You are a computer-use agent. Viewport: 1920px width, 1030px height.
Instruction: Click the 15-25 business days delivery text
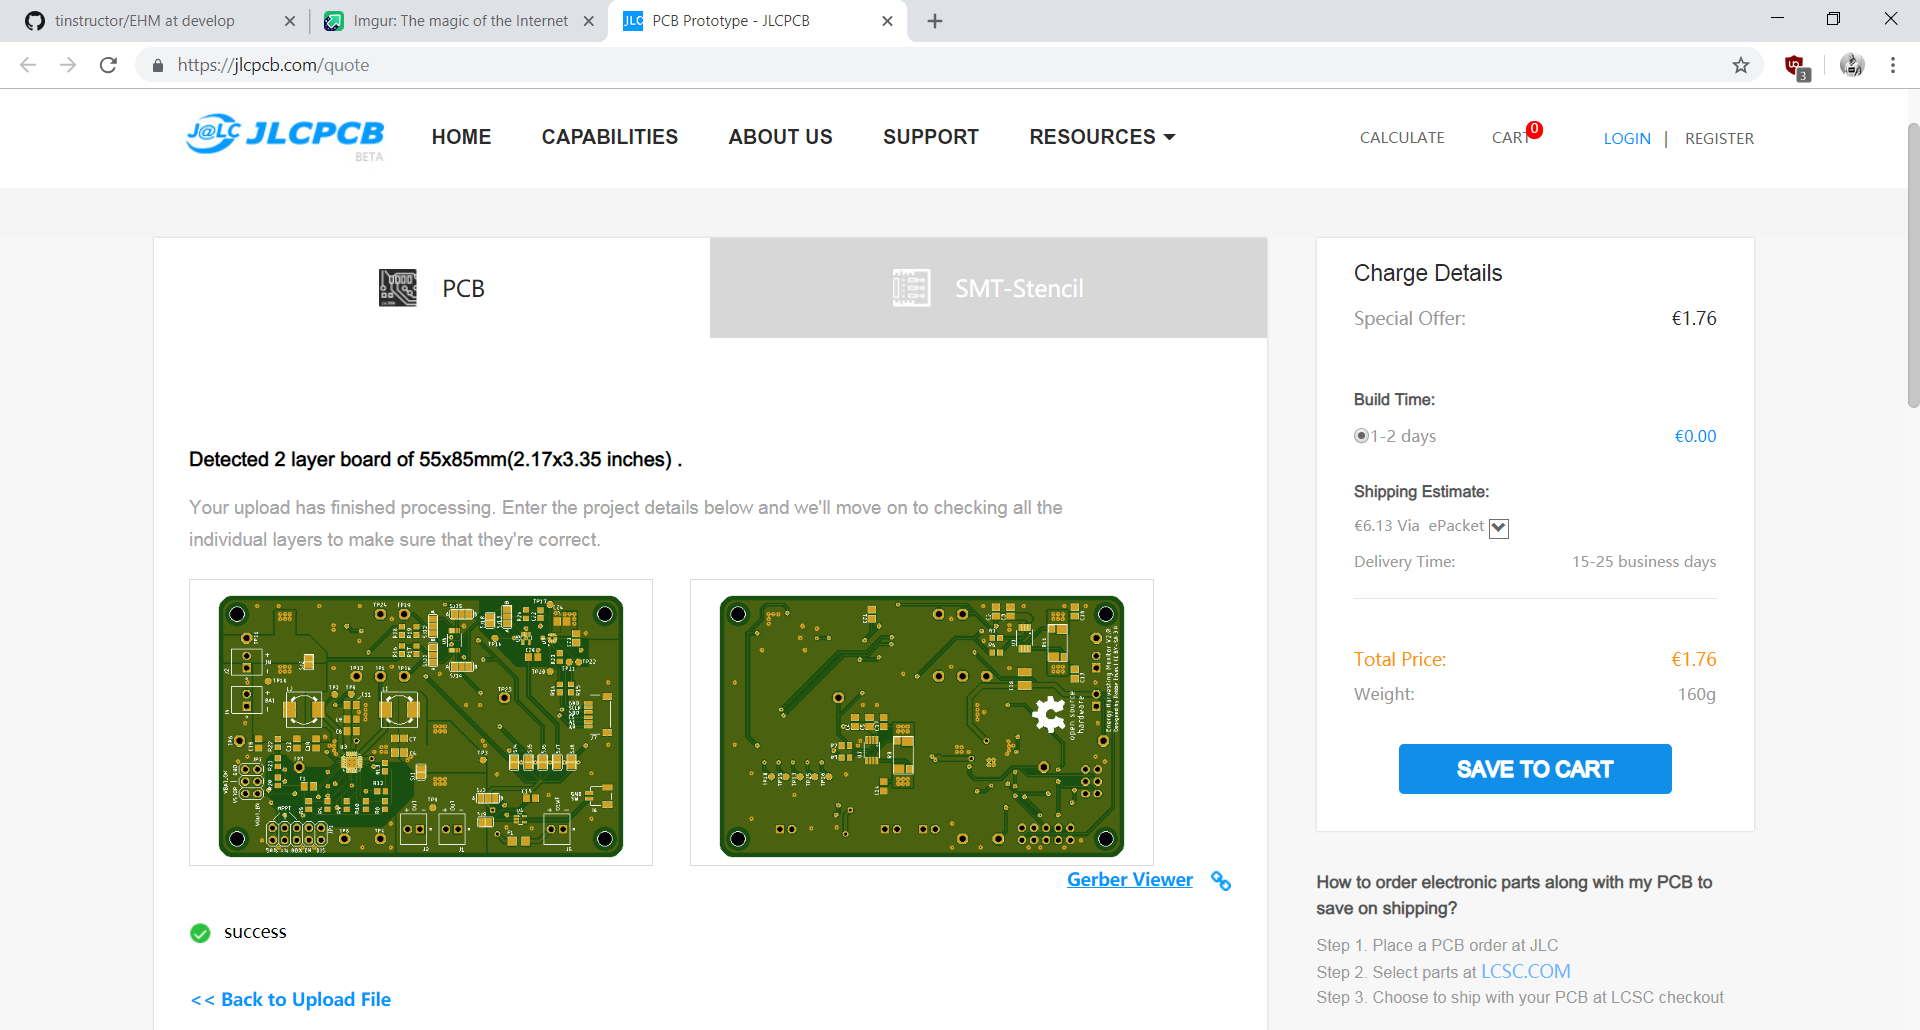point(1644,562)
